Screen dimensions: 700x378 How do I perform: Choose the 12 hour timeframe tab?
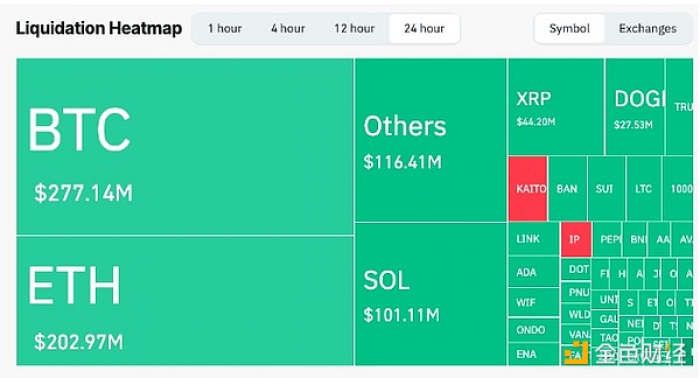(x=354, y=29)
